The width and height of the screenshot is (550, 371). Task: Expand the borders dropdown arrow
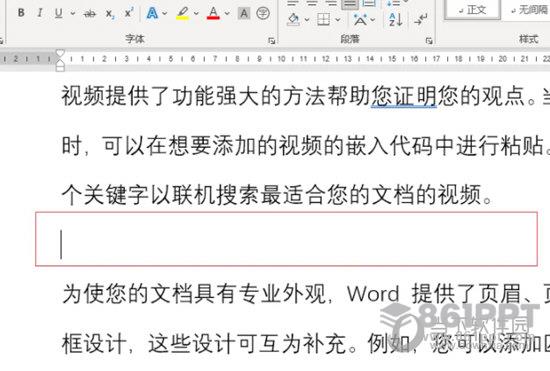[338, 20]
